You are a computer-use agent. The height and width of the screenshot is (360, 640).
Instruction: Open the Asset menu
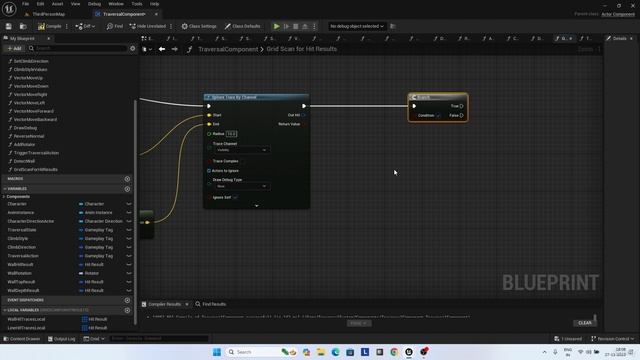57,4
